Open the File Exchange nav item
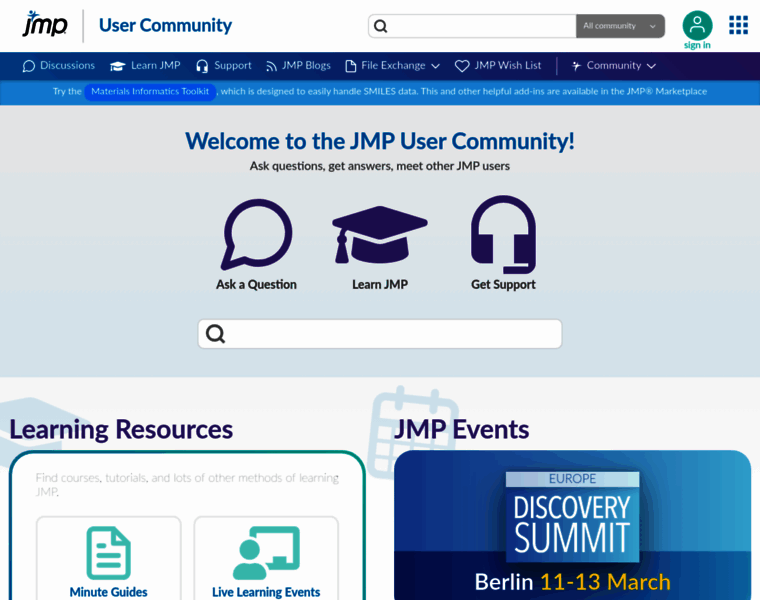This screenshot has width=760, height=600. click(x=393, y=65)
